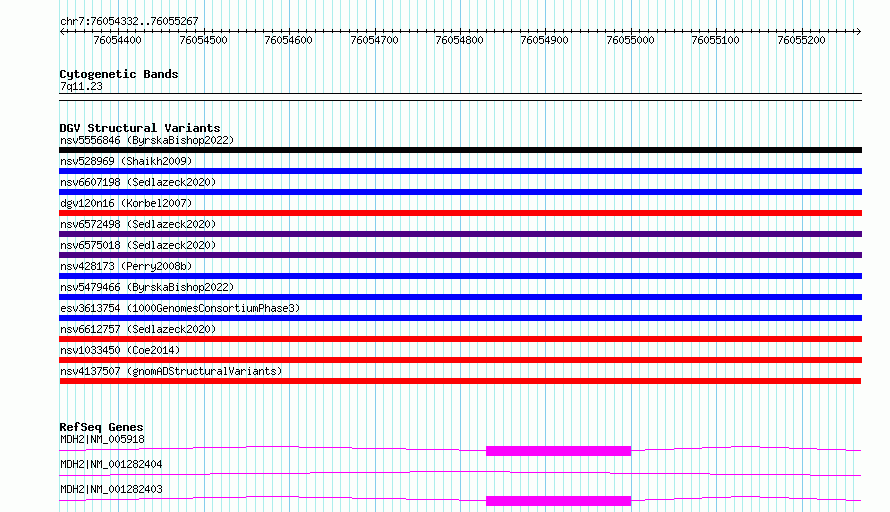This screenshot has width=890, height=512.
Task: Select the blue bar beneath nsv6607198
Action: [460, 192]
